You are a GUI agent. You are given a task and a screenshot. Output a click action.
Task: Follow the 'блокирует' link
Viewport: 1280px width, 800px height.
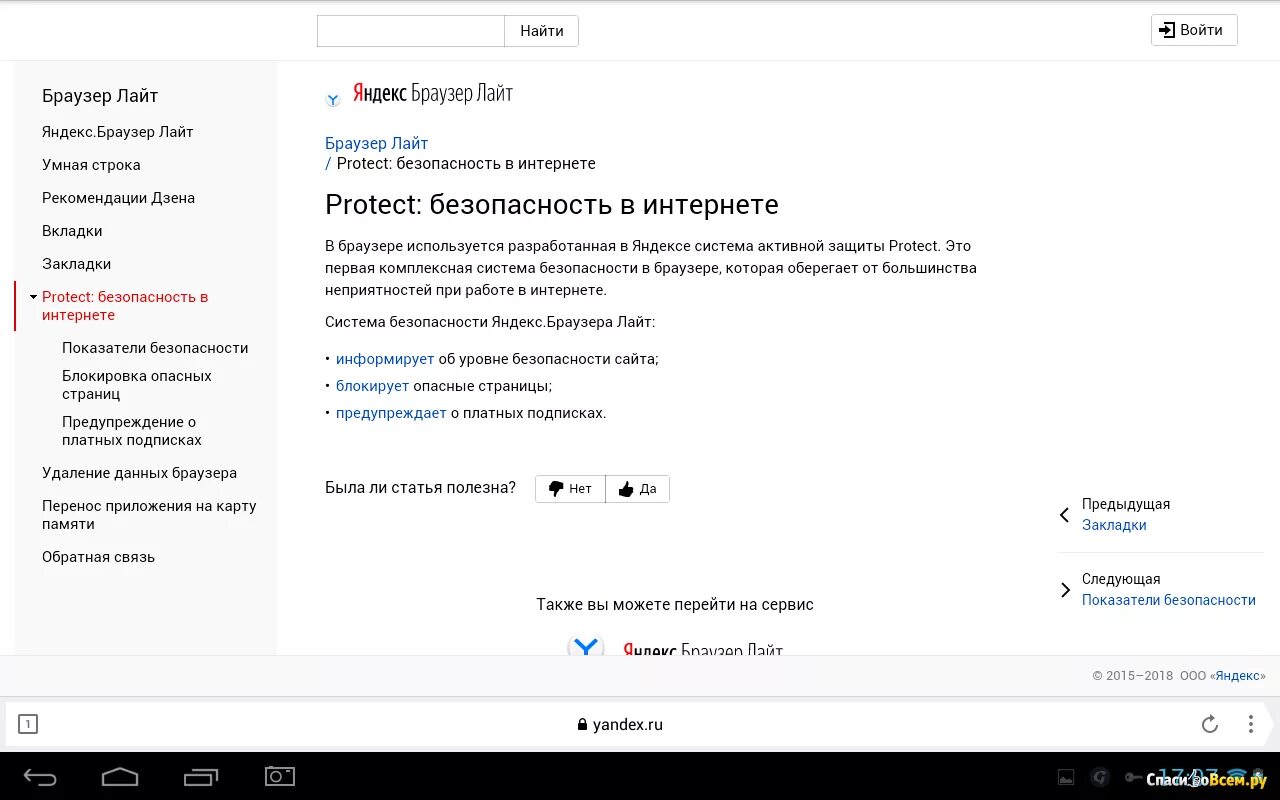[x=372, y=386]
